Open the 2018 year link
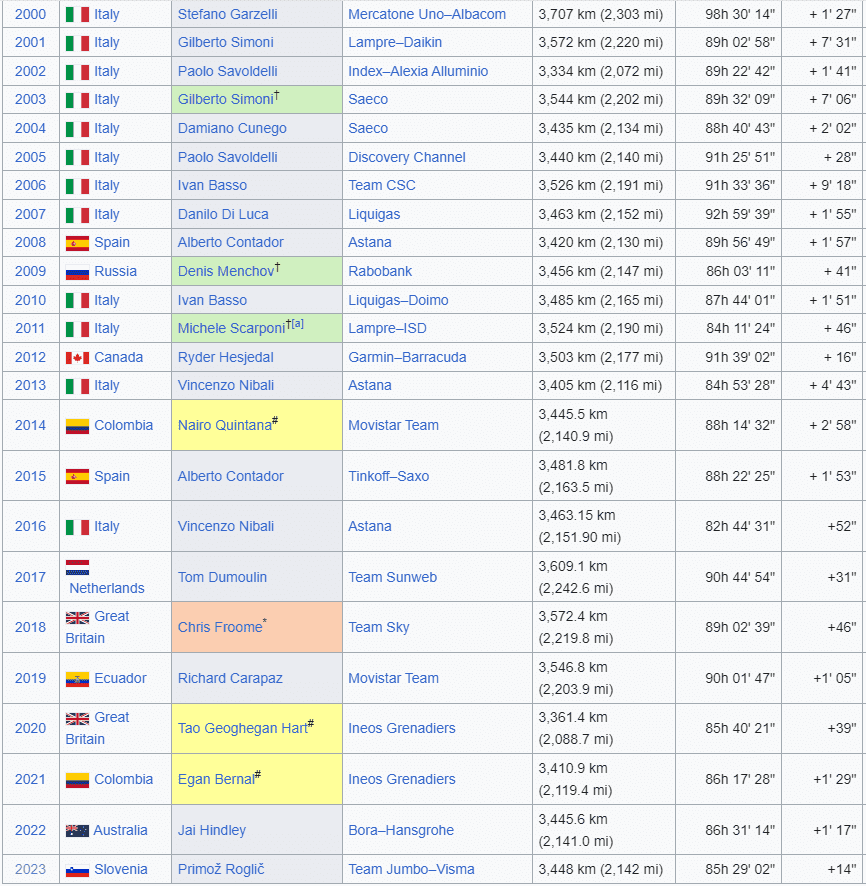The width and height of the screenshot is (866, 886). (x=31, y=627)
